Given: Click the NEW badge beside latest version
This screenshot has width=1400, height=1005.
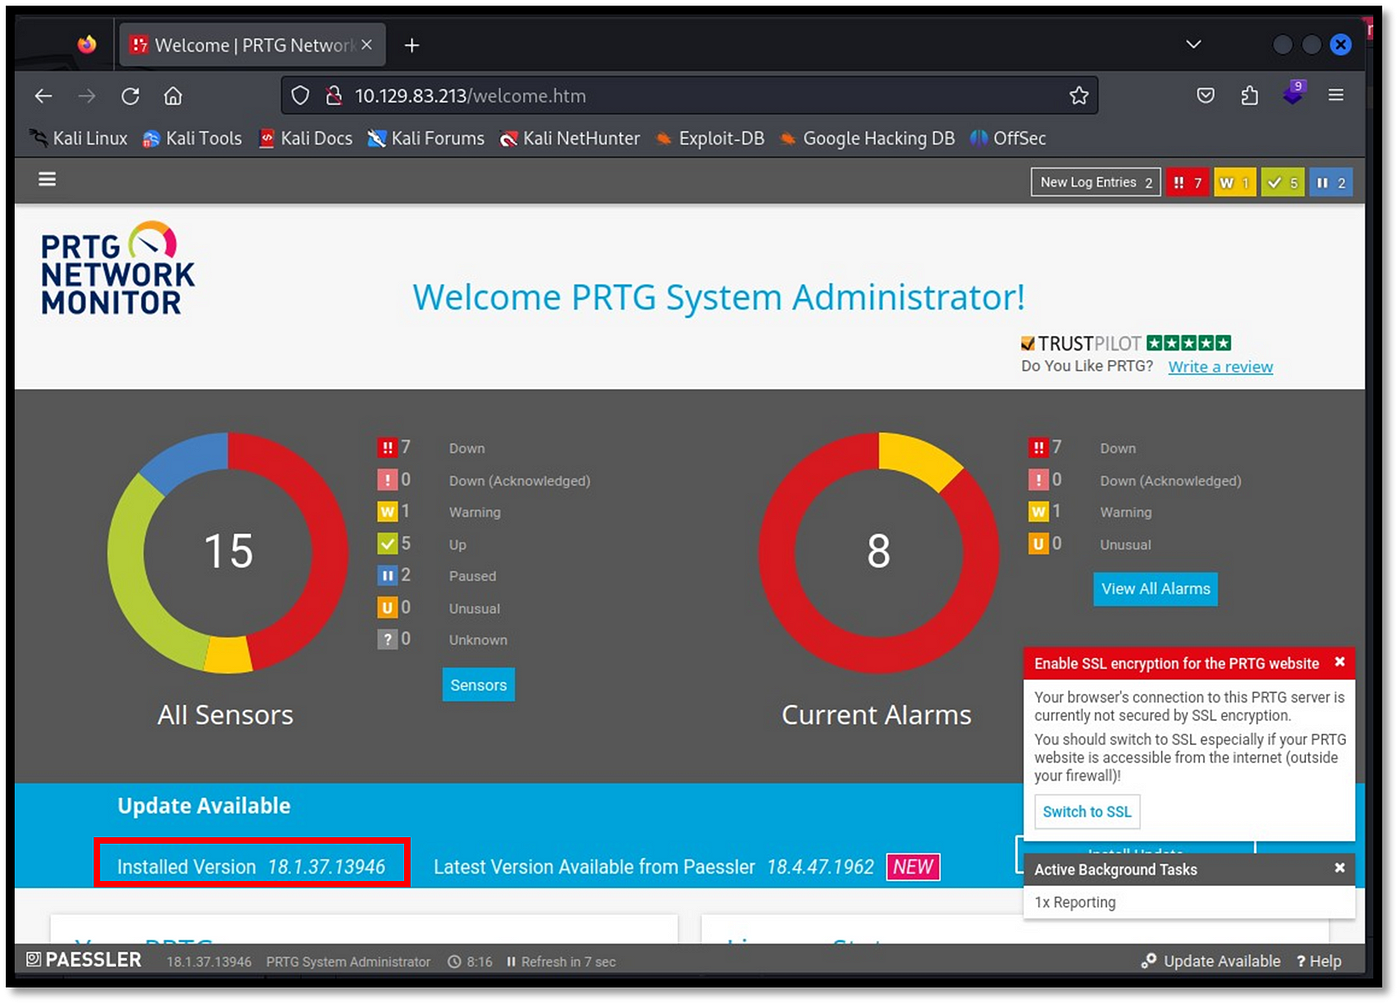Looking at the screenshot, I should click(913, 867).
